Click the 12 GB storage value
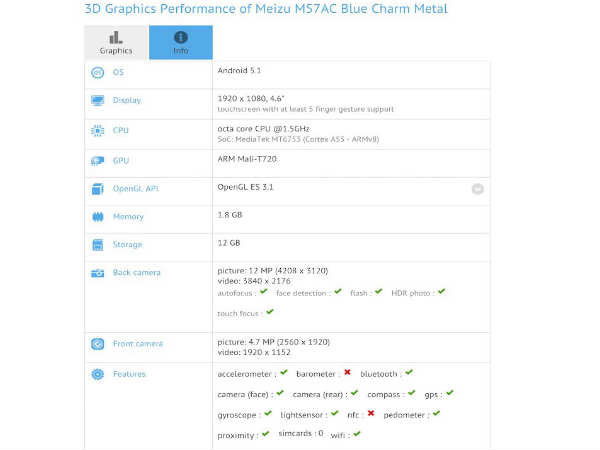Viewport: 600px width, 450px height. [229, 243]
